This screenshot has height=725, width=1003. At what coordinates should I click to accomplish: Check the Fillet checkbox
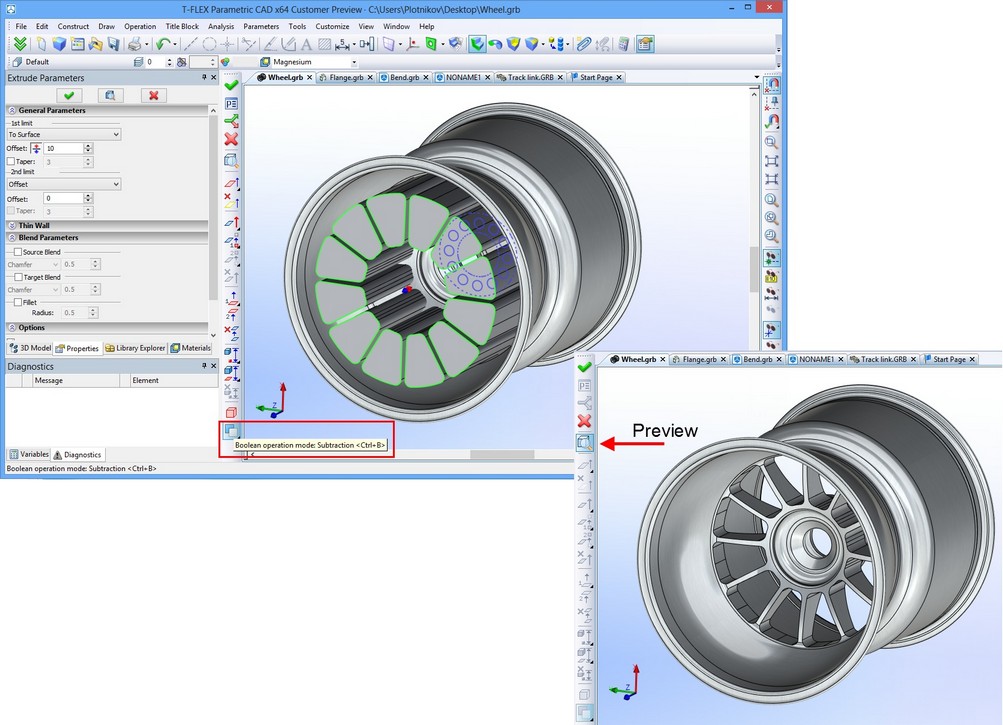(14, 301)
